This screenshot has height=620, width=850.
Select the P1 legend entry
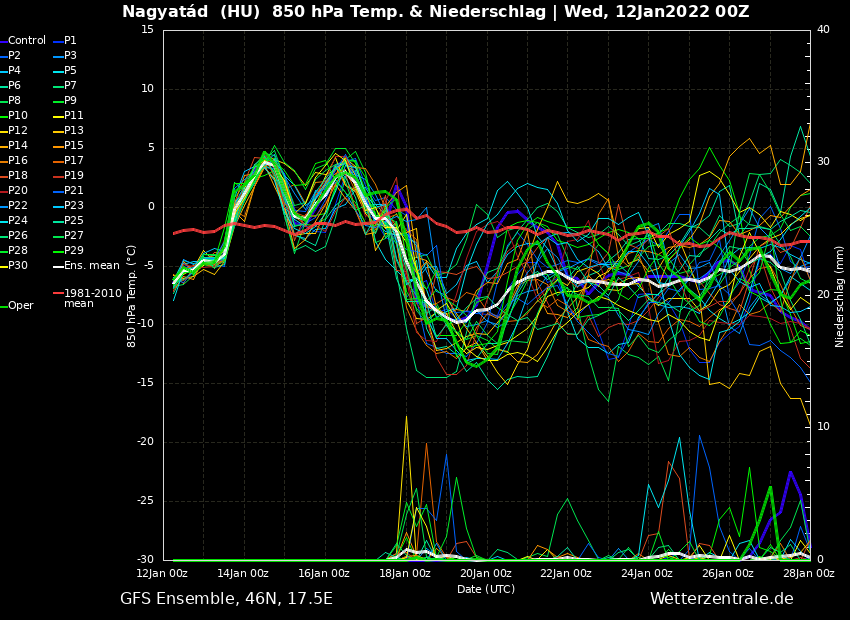[70, 41]
